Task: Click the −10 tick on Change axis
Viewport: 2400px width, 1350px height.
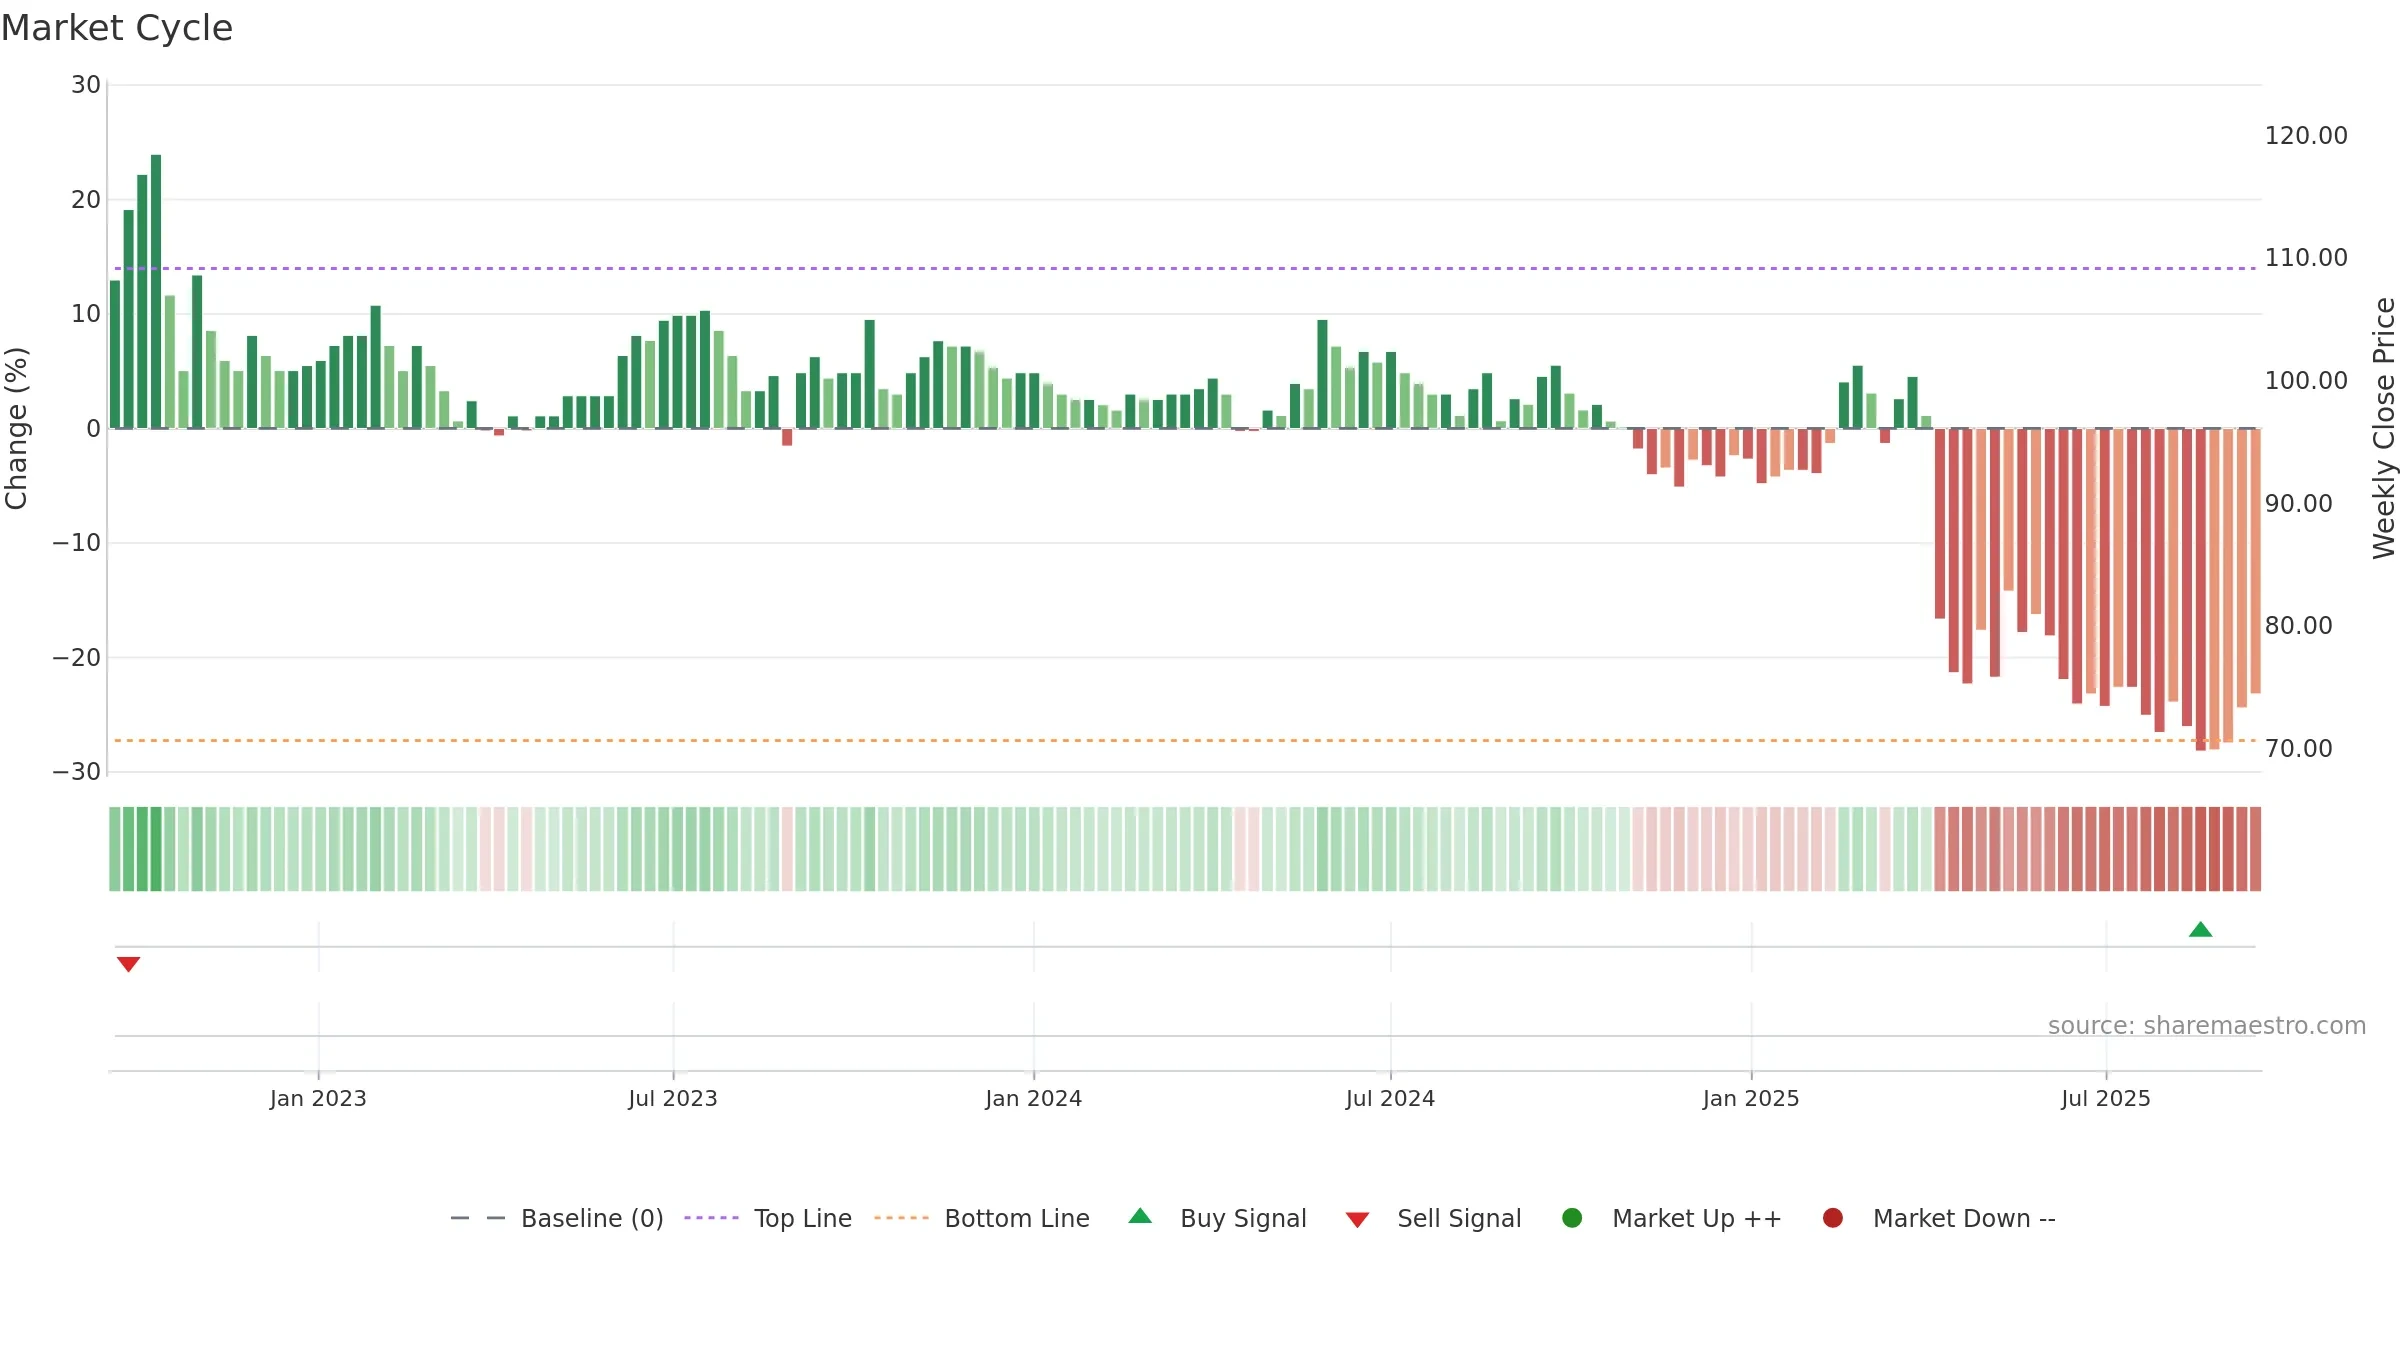Action: tap(77, 542)
